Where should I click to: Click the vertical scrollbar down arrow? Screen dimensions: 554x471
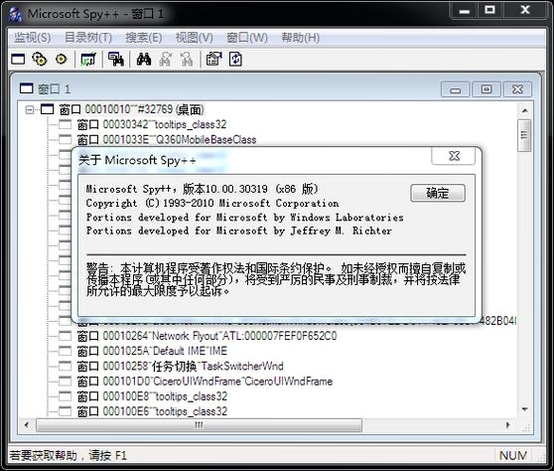525,410
